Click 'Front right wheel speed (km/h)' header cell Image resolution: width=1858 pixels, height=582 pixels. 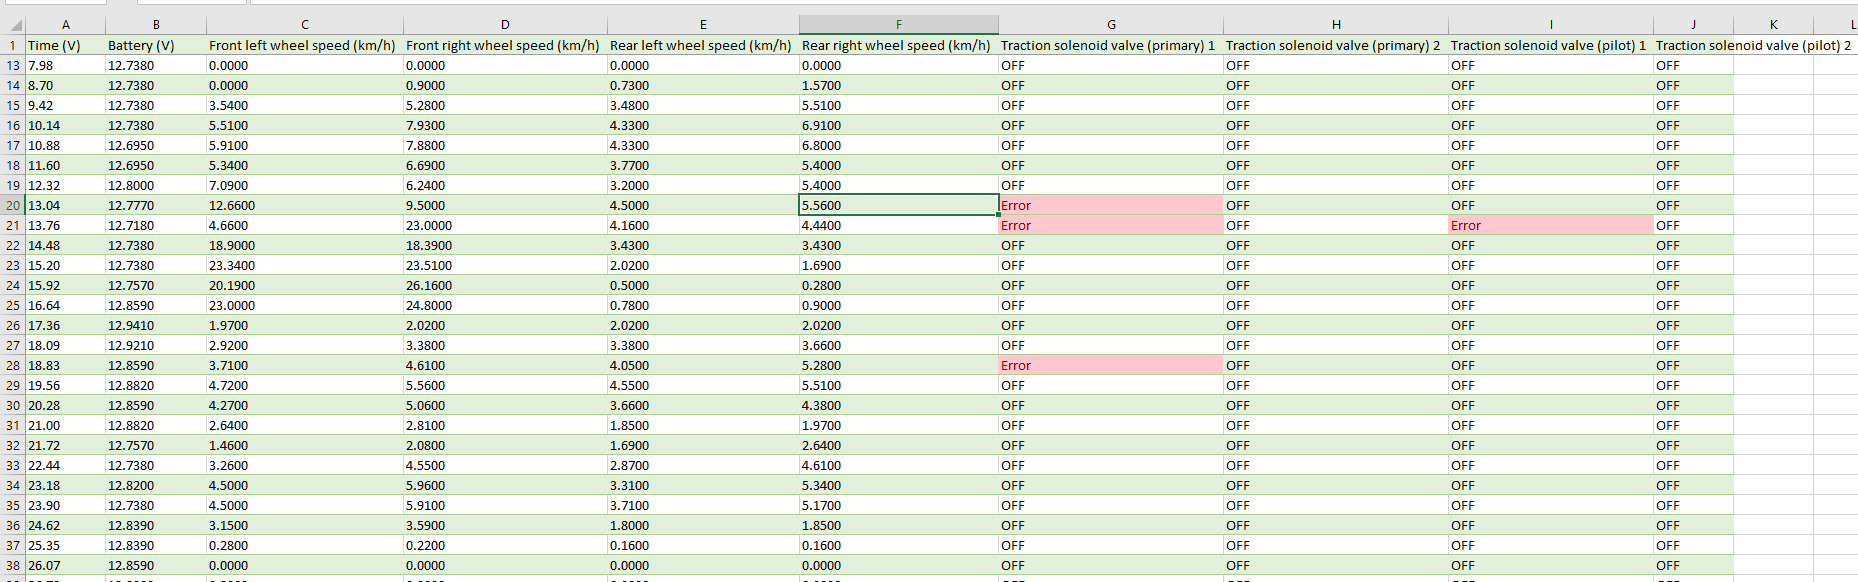click(x=505, y=45)
